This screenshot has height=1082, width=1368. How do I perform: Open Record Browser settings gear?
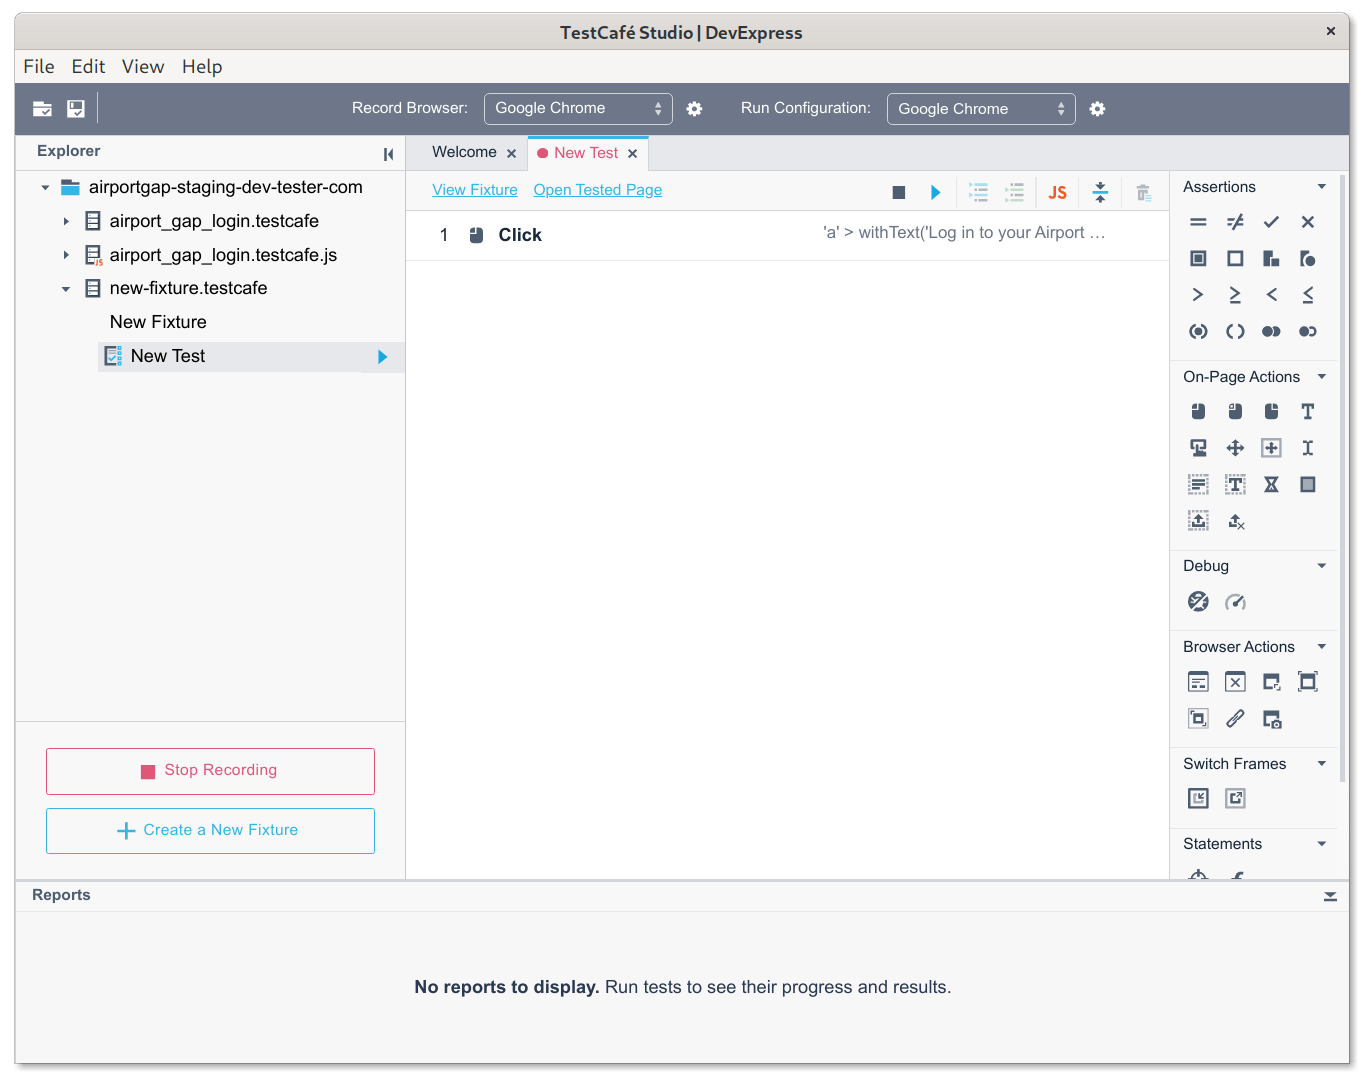coord(694,109)
